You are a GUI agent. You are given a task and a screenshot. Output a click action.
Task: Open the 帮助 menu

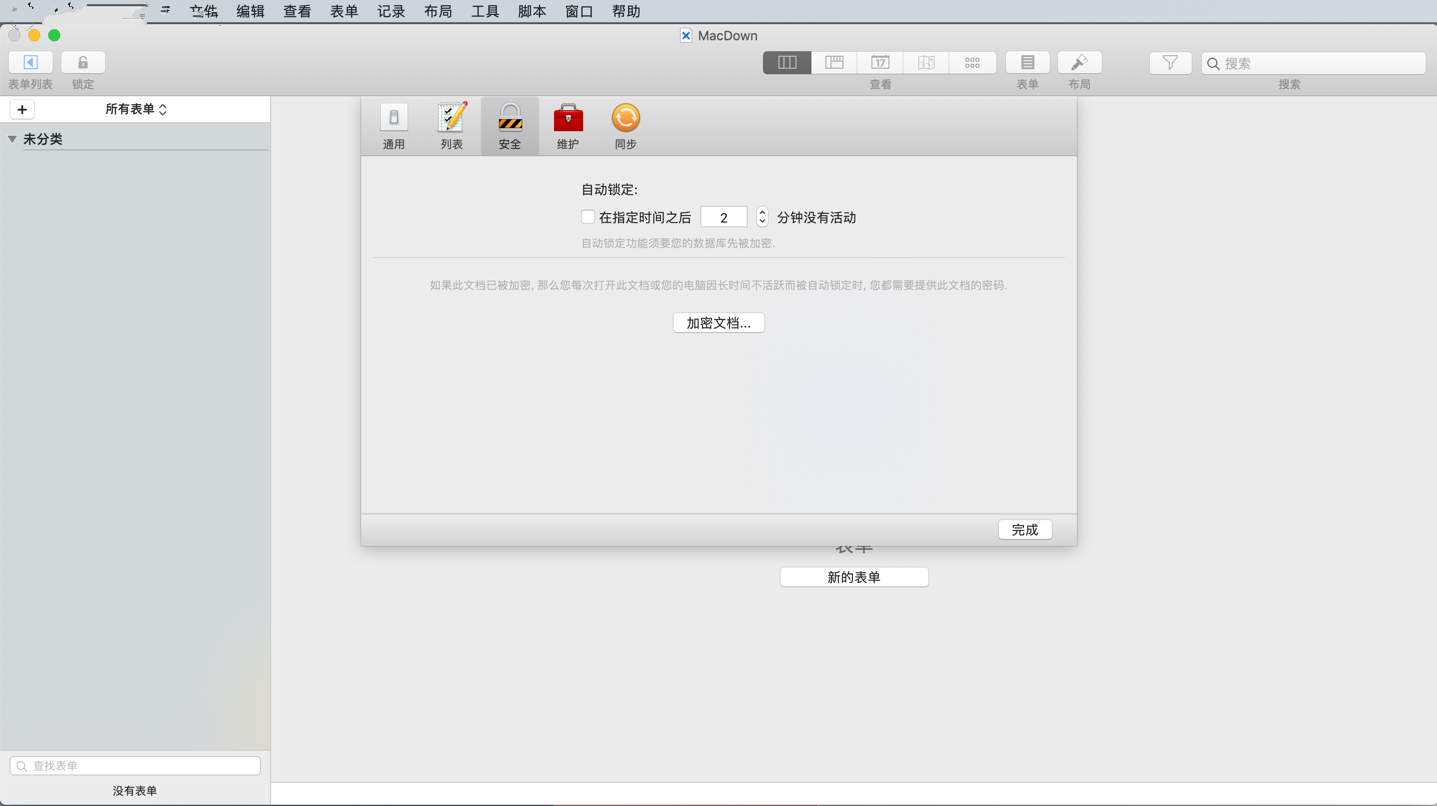[x=626, y=11]
